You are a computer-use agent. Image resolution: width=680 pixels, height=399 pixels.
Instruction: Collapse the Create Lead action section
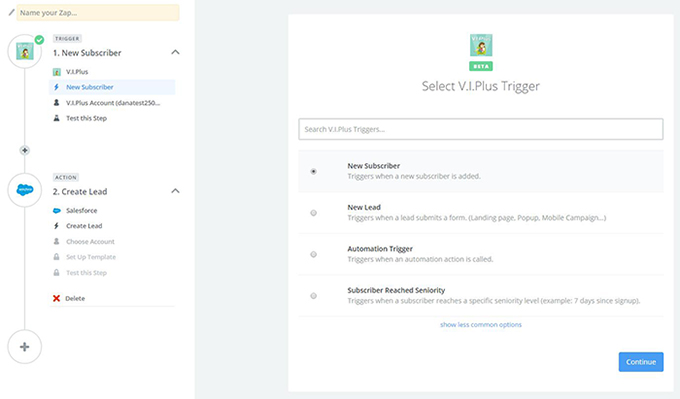click(x=175, y=191)
